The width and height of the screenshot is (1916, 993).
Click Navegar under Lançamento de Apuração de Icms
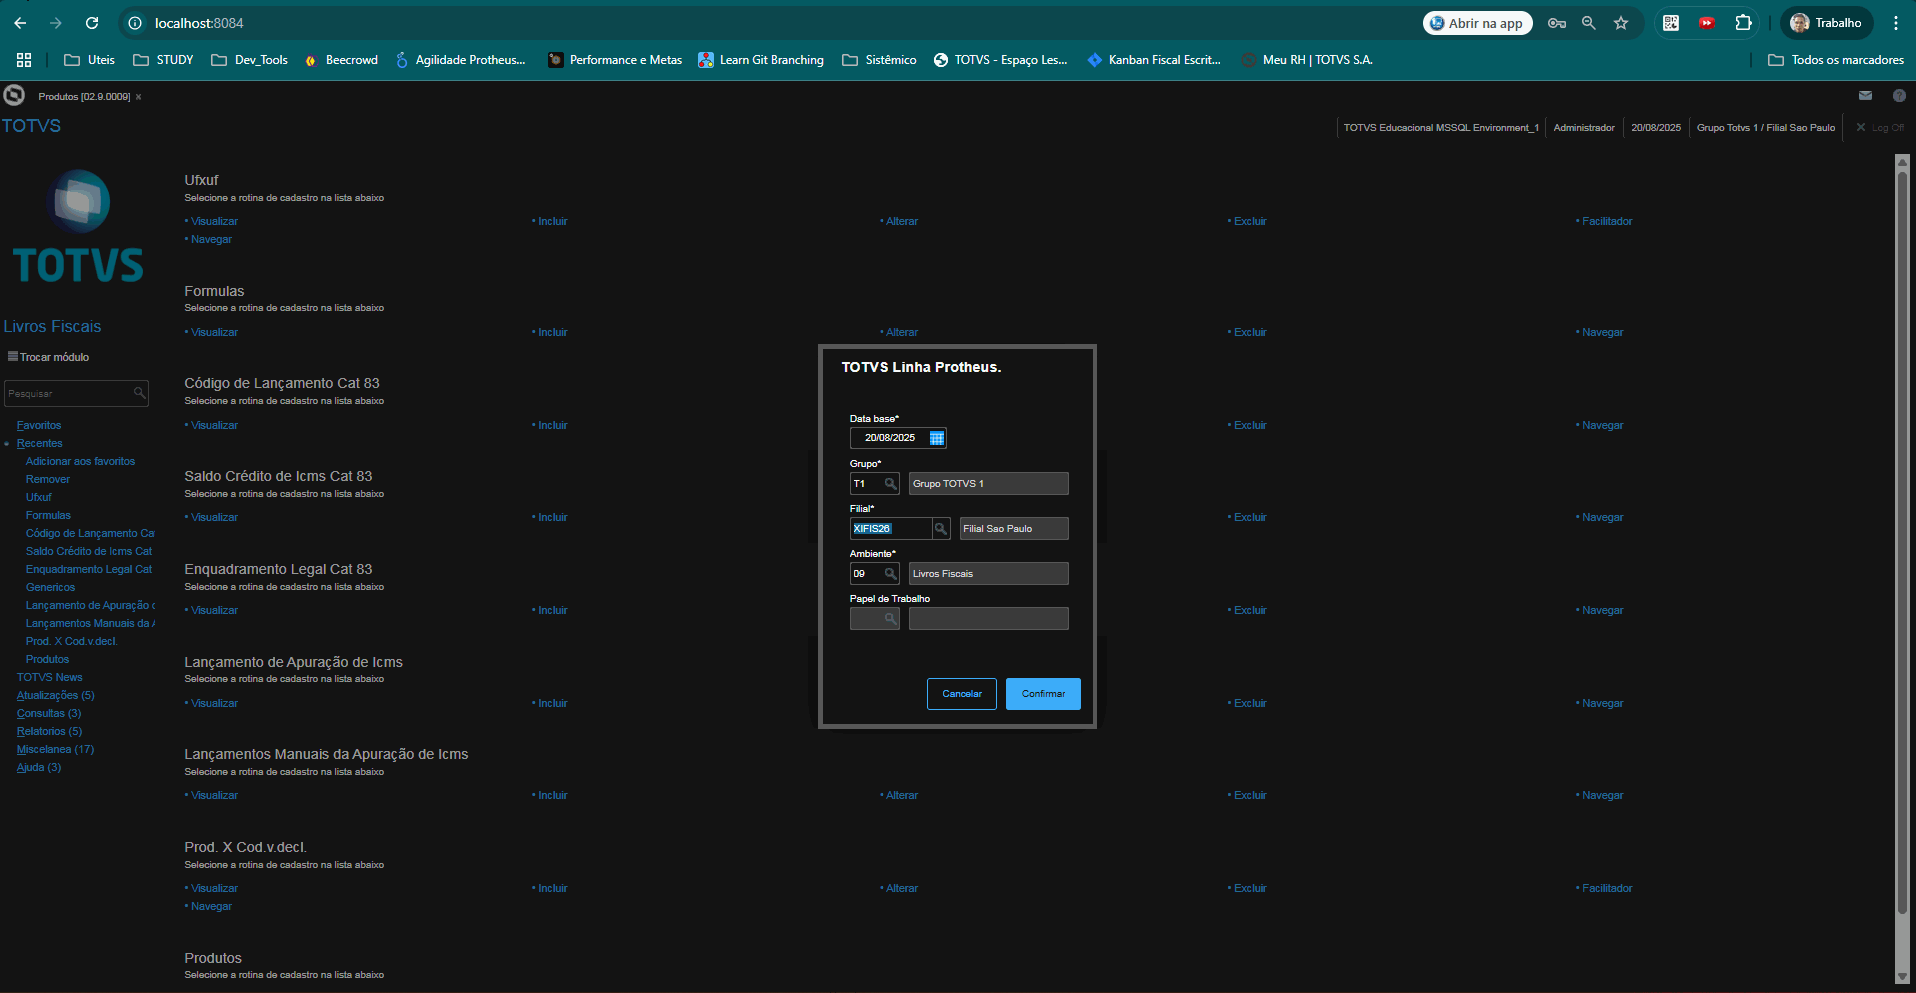coord(1602,704)
